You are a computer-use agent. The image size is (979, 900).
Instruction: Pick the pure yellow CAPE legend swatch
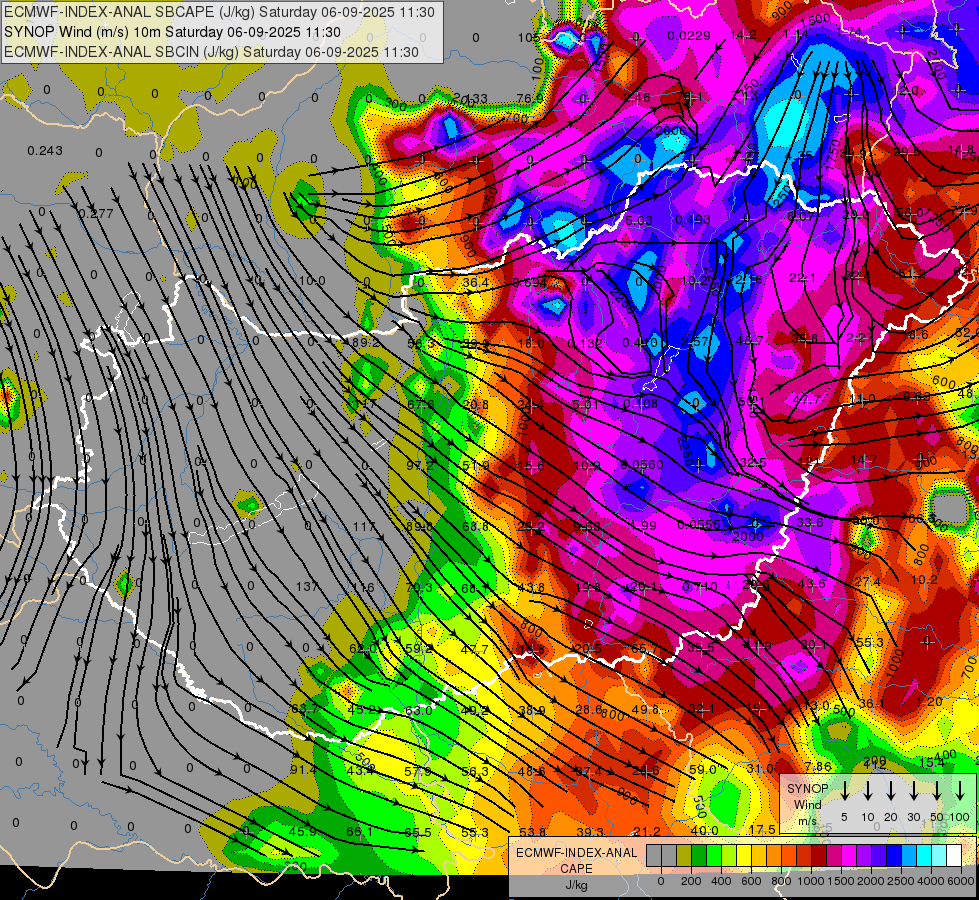[744, 855]
